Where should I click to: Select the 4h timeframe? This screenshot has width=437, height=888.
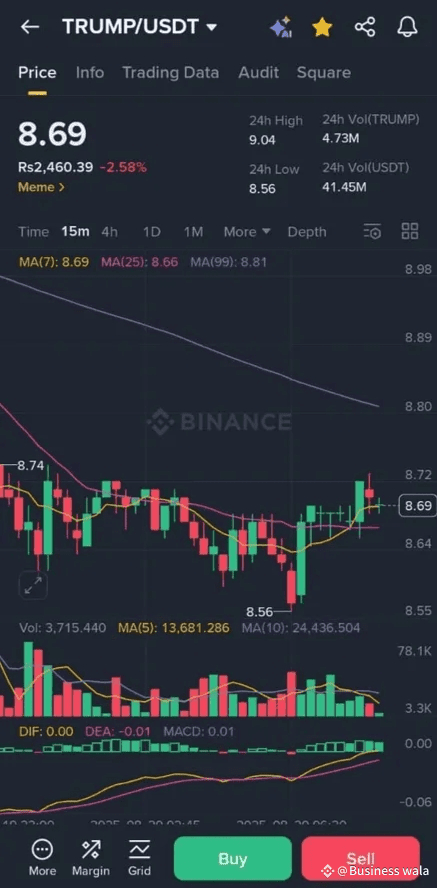(x=109, y=232)
